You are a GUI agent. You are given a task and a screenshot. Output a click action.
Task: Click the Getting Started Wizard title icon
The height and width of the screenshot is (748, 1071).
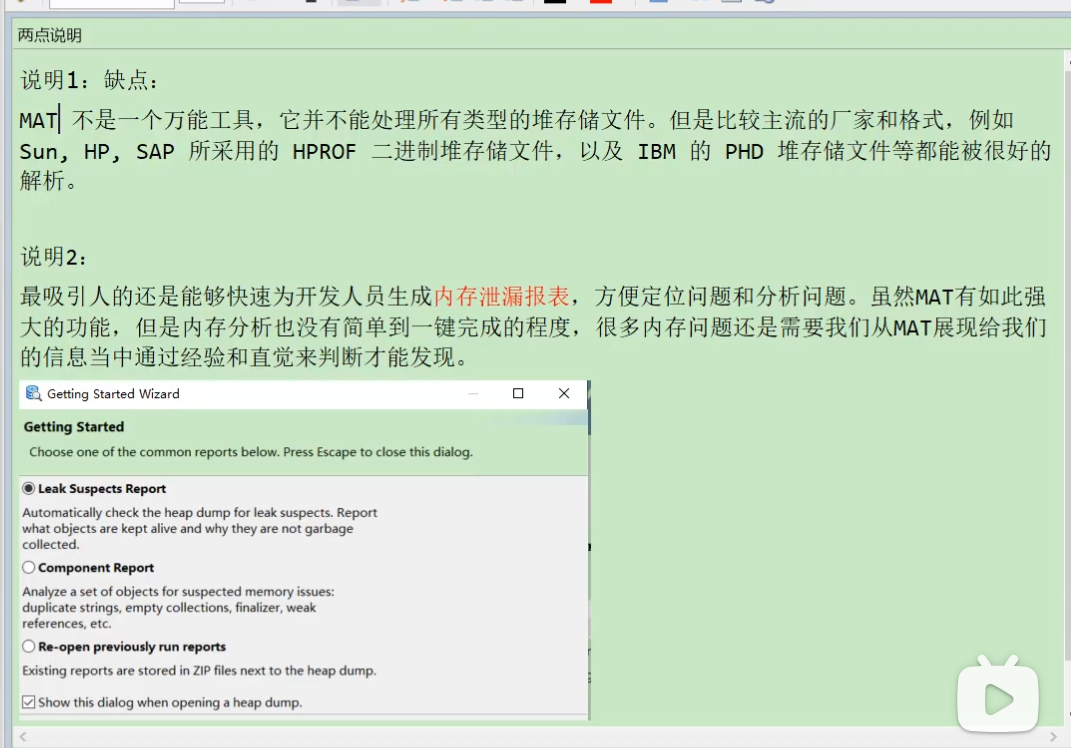(33, 393)
